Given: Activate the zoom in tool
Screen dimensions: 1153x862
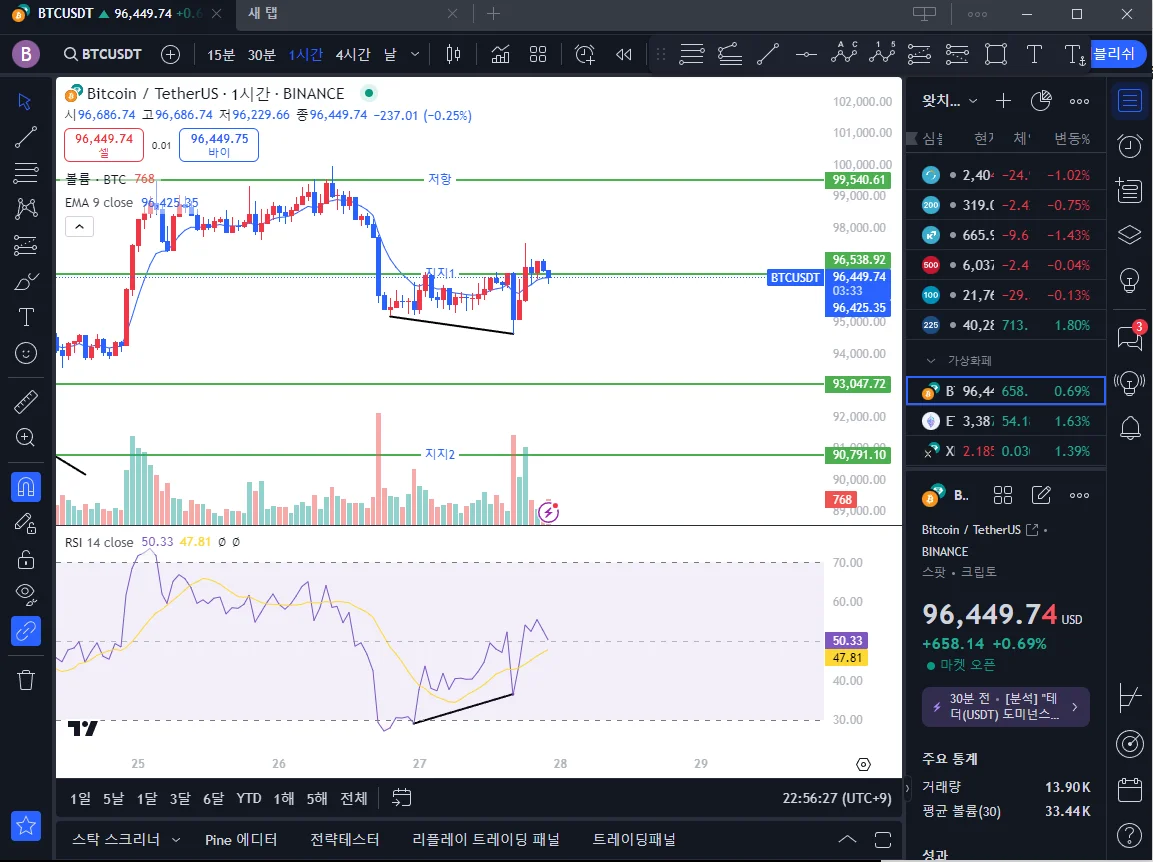Looking at the screenshot, I should click(25, 438).
